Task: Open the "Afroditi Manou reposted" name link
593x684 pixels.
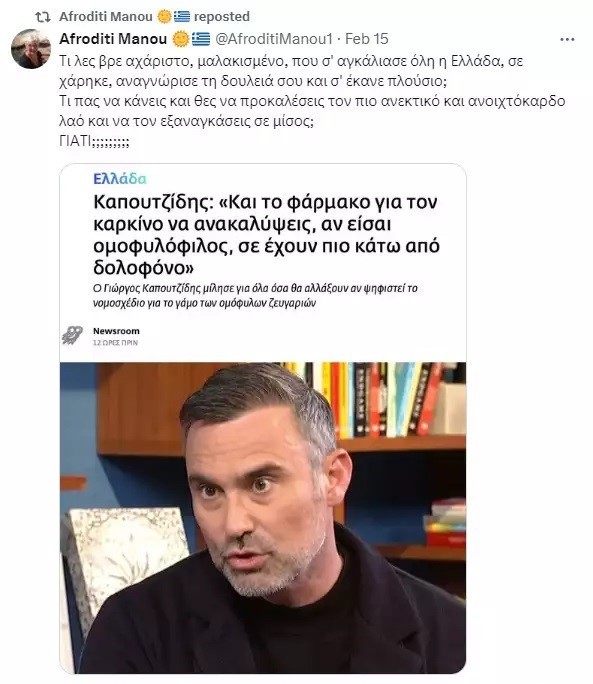Action: pyautogui.click(x=106, y=17)
